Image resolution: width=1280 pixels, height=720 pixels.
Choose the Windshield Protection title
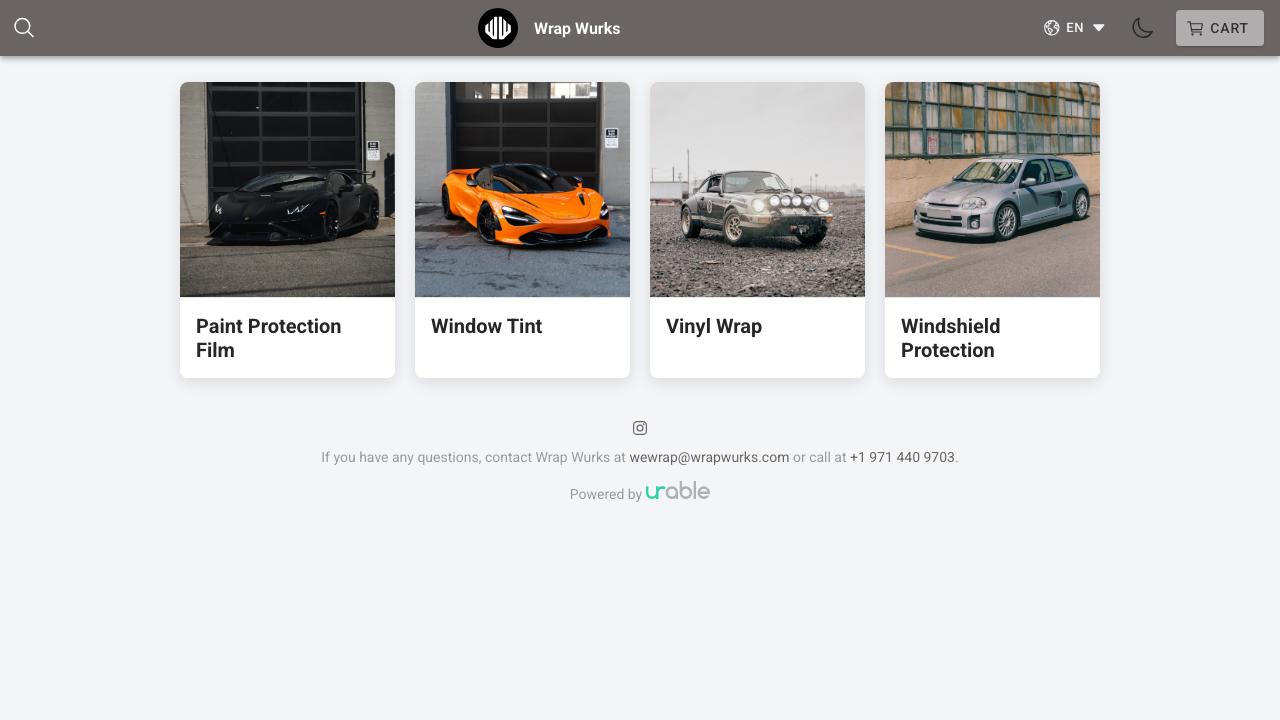coord(950,338)
